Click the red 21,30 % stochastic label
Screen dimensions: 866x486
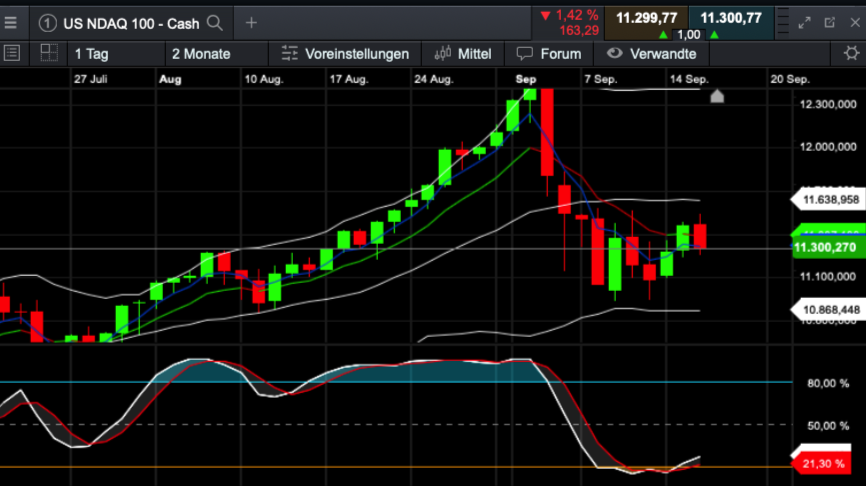pos(821,463)
